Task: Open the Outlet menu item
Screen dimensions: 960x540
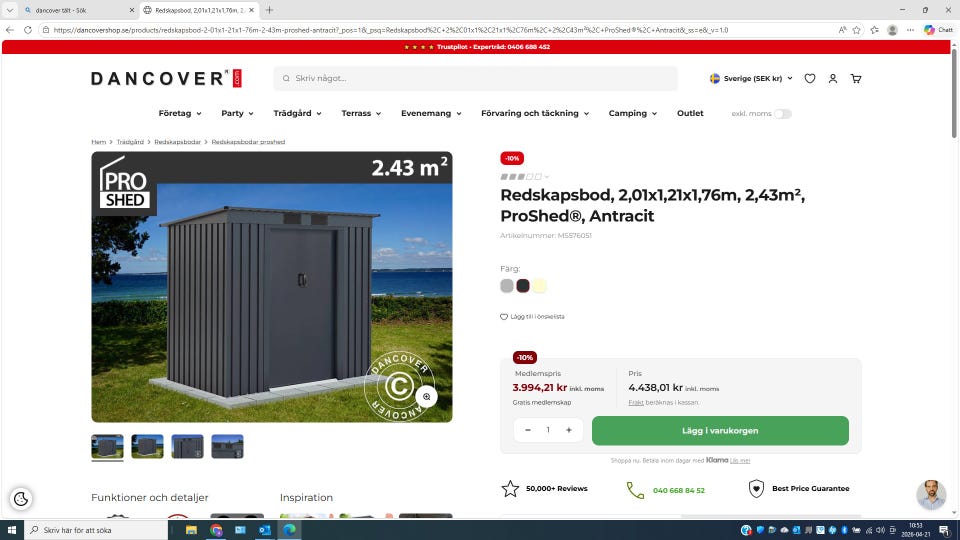Action: coord(690,114)
